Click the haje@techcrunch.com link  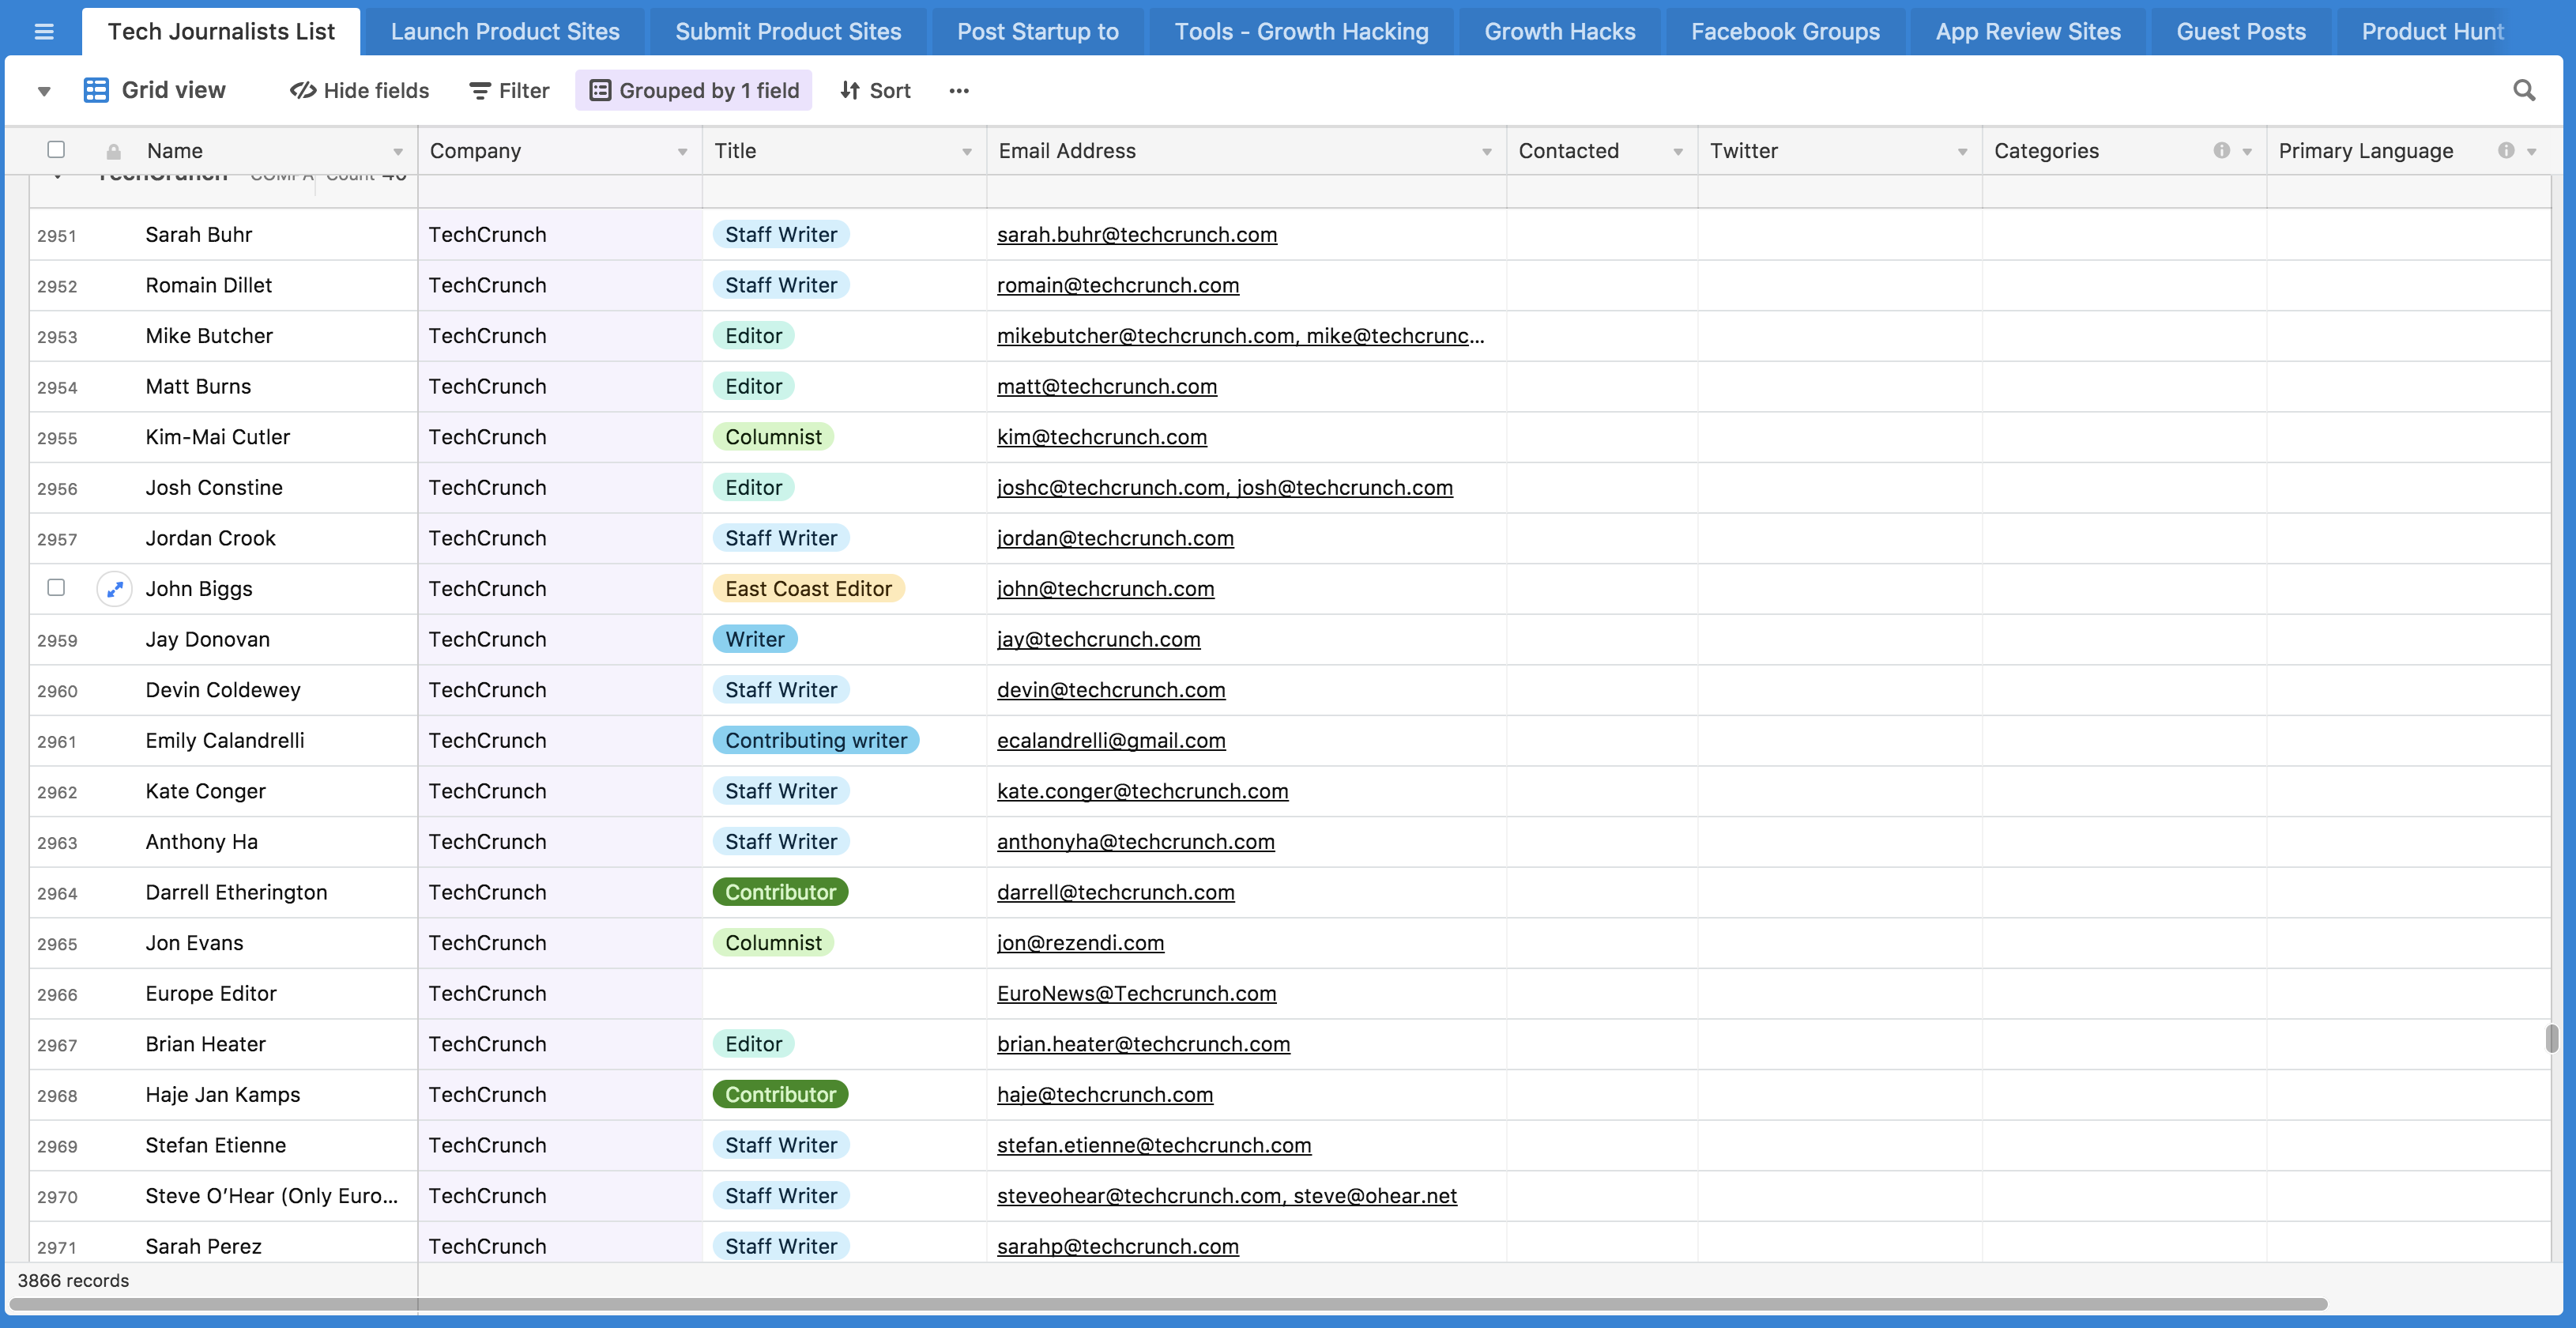coord(1105,1095)
